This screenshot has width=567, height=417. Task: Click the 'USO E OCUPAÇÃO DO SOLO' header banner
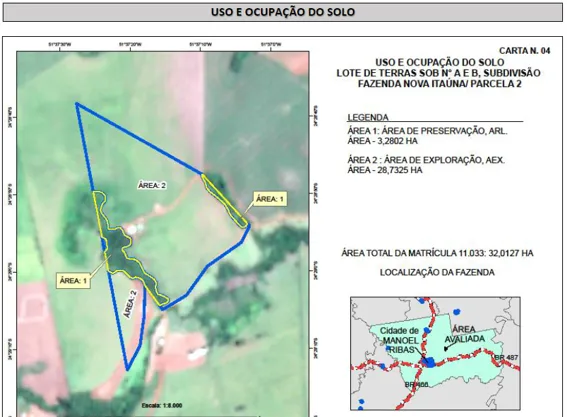283,12
